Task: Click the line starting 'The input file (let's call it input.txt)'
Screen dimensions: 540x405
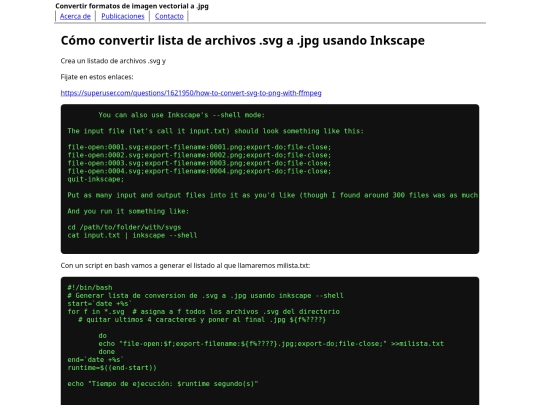Action: coord(216,131)
